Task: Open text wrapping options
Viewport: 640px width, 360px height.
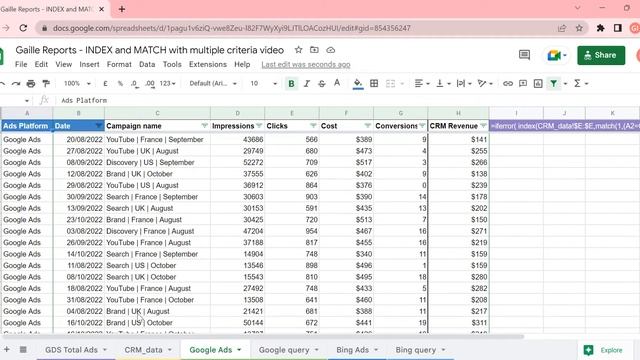Action: coord(464,84)
